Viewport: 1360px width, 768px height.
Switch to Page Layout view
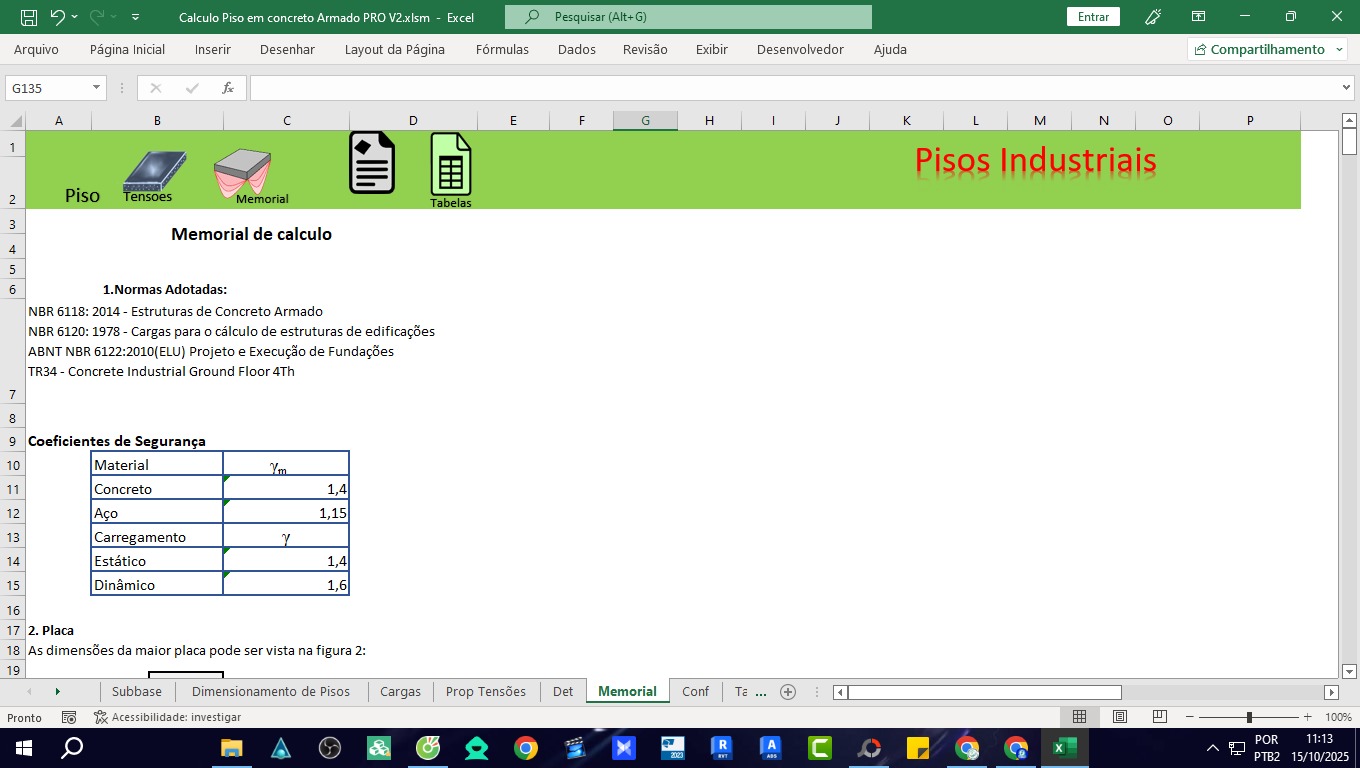(x=1120, y=717)
